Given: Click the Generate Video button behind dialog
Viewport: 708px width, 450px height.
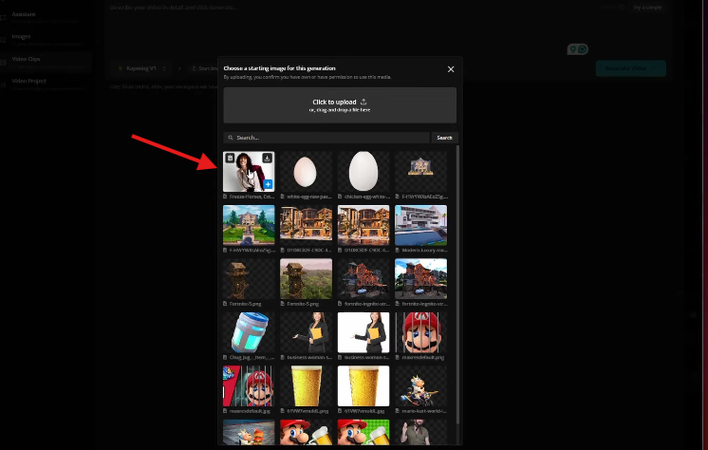Looking at the screenshot, I should 631,69.
